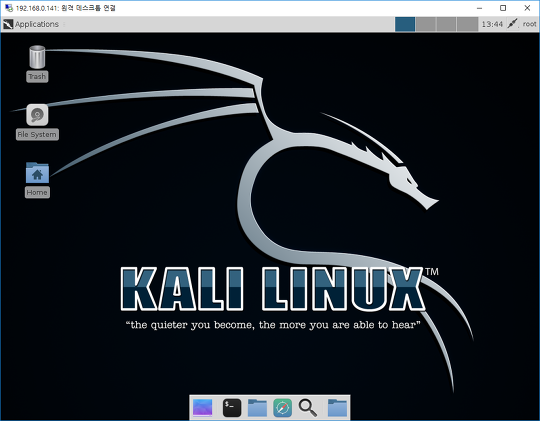Close the remote desktop connection window
The width and height of the screenshot is (540, 421).
click(527, 8)
